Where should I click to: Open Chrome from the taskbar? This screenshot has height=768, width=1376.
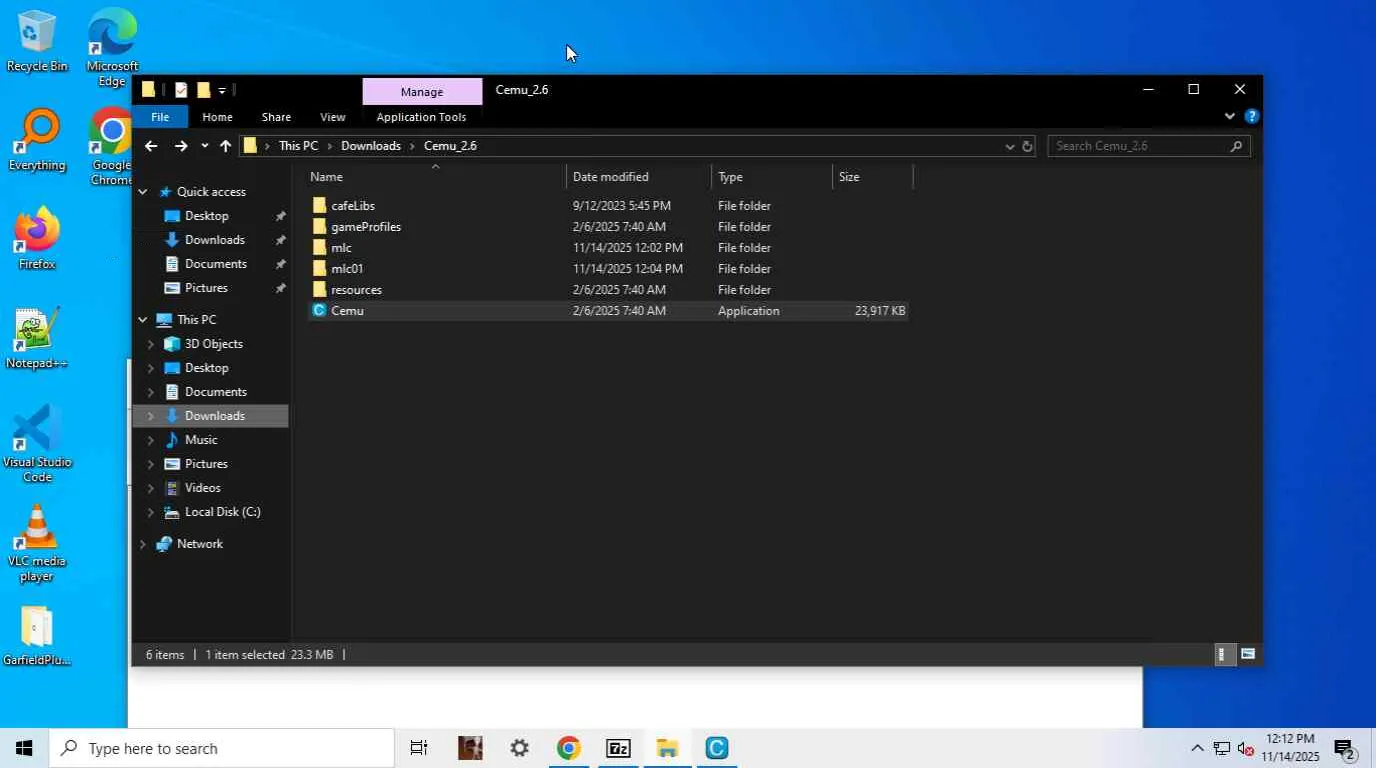pyautogui.click(x=568, y=748)
